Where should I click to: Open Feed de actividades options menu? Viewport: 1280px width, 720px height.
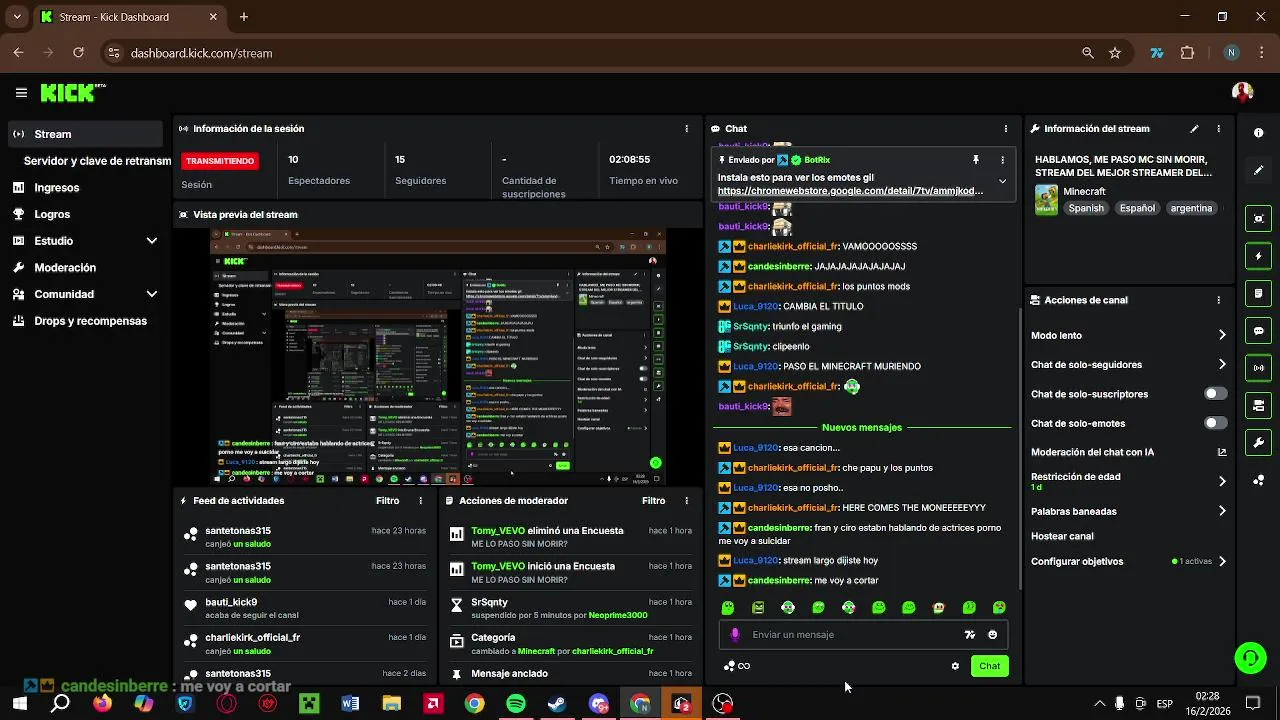[x=420, y=501]
